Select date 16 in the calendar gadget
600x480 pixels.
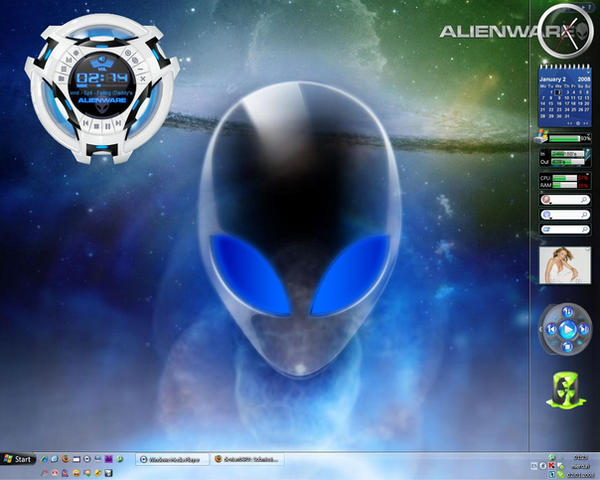click(x=559, y=103)
